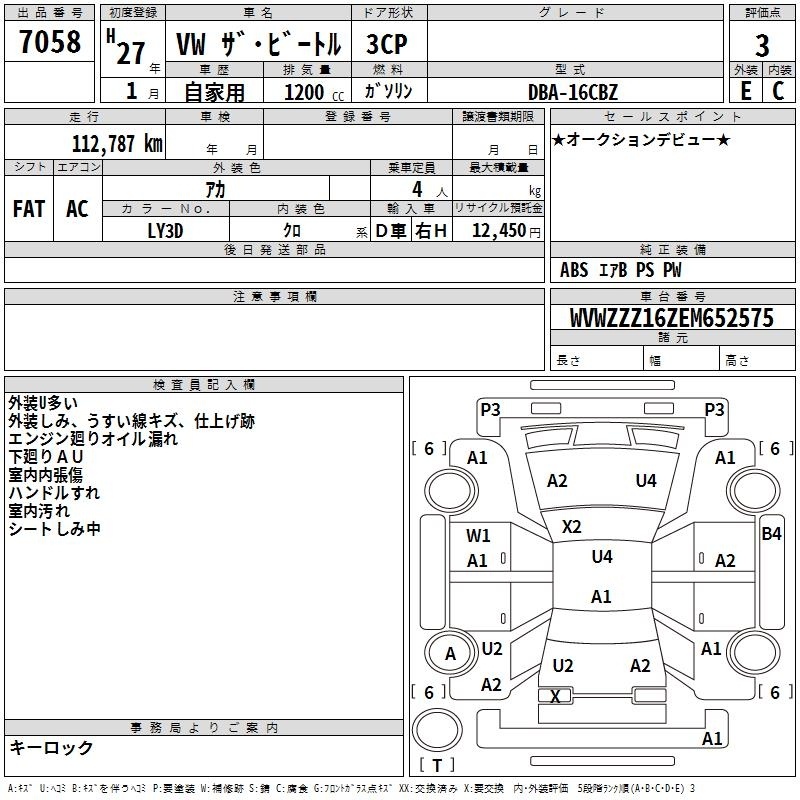Click the ABS エアB PS PW equipment line
The height and width of the screenshot is (800, 800).
point(621,270)
